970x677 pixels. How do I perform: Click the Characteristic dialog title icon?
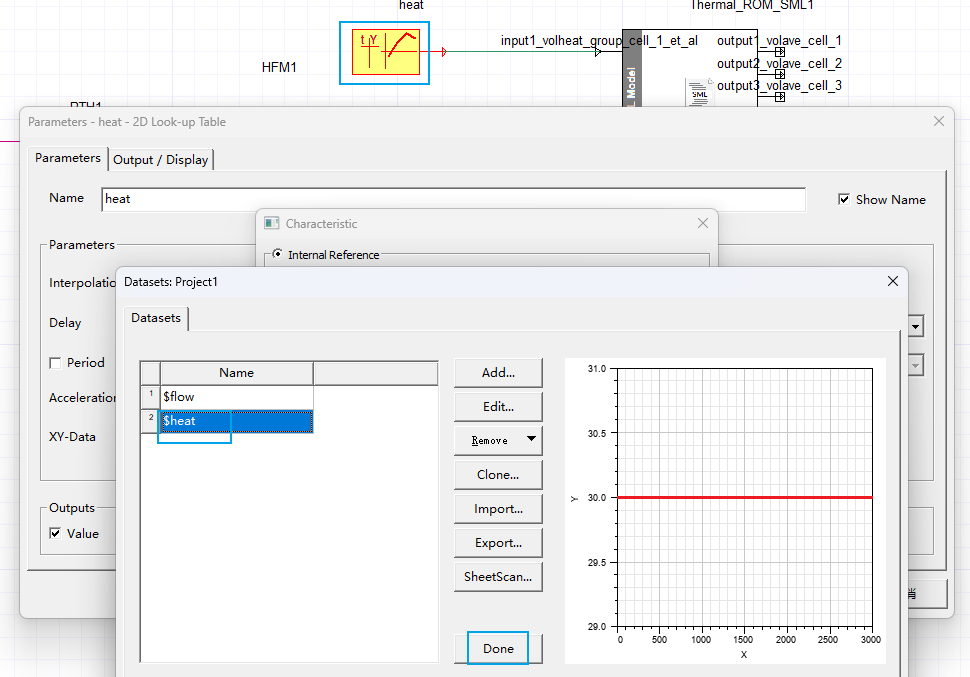click(x=272, y=224)
